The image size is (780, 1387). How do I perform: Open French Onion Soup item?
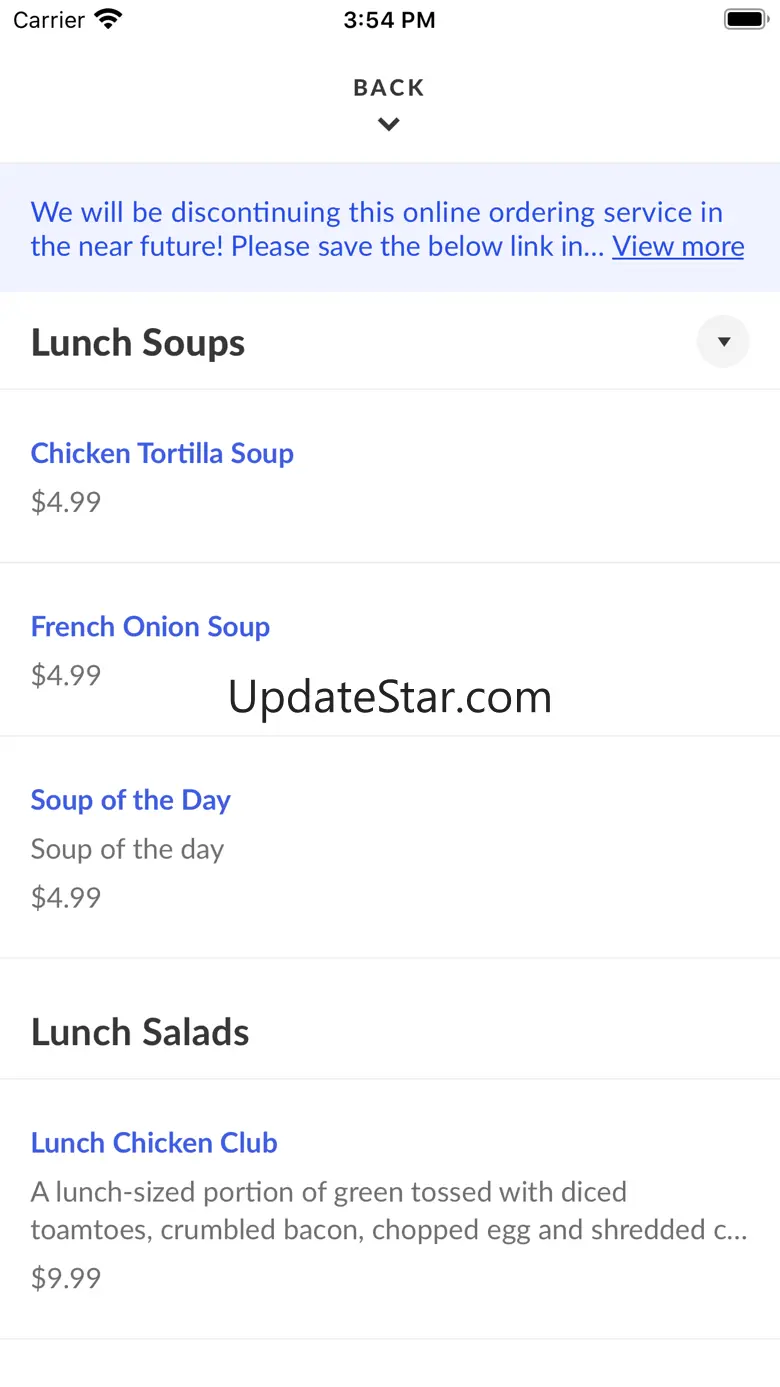[x=150, y=627]
